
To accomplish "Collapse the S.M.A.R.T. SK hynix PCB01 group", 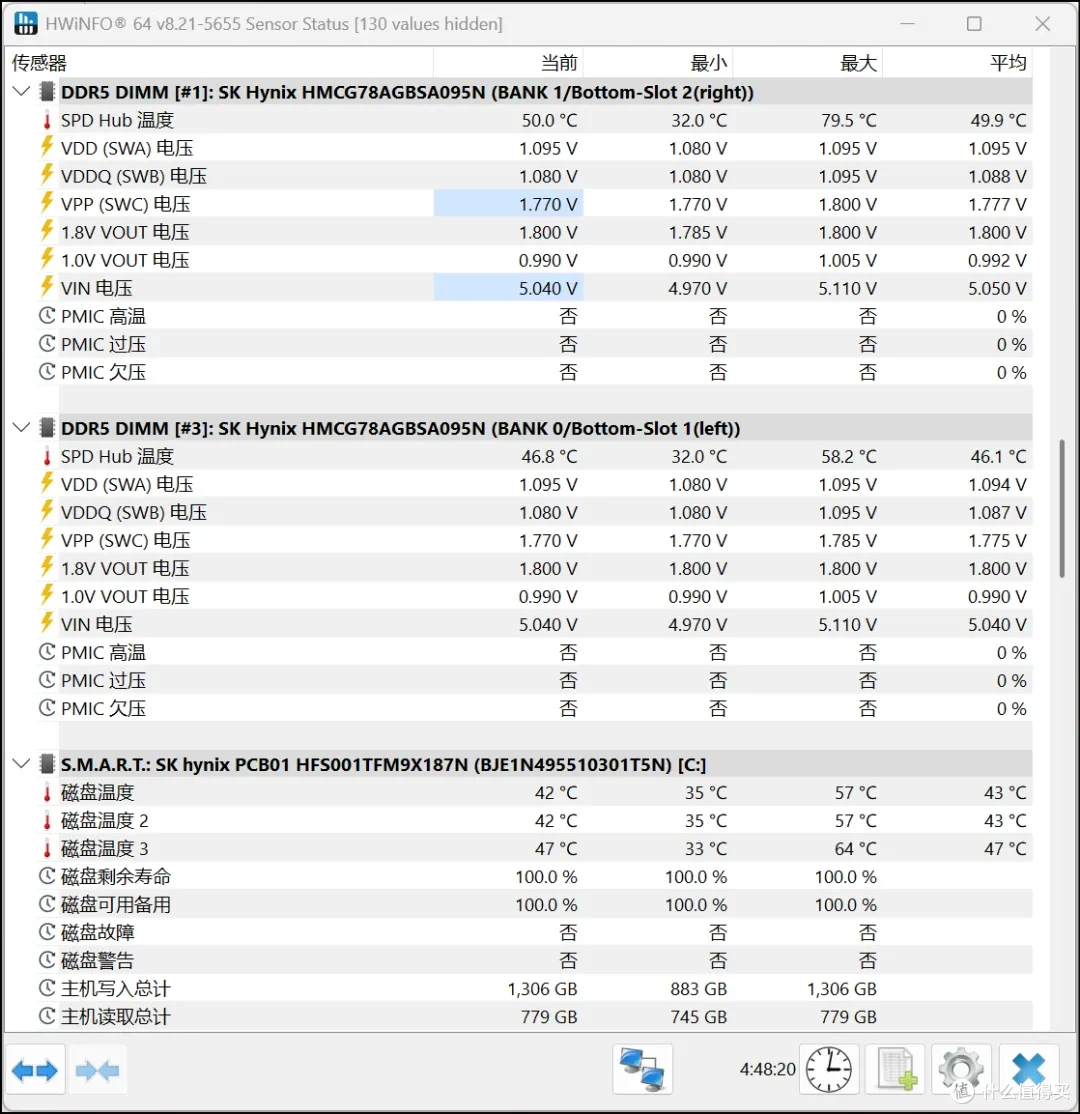I will tap(21, 764).
